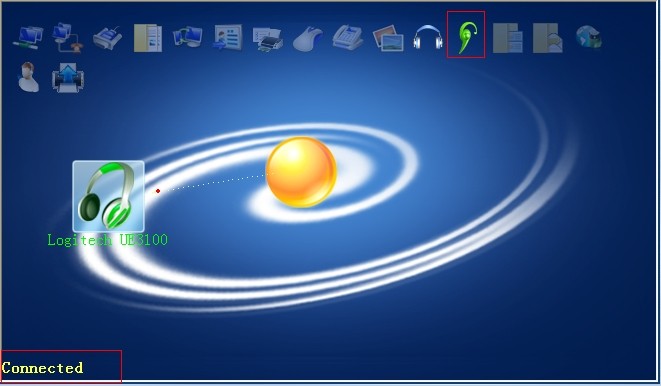Screen dimensions: 661x386
Task: Select the Logitech UE3100 headphones device
Action: (x=108, y=196)
